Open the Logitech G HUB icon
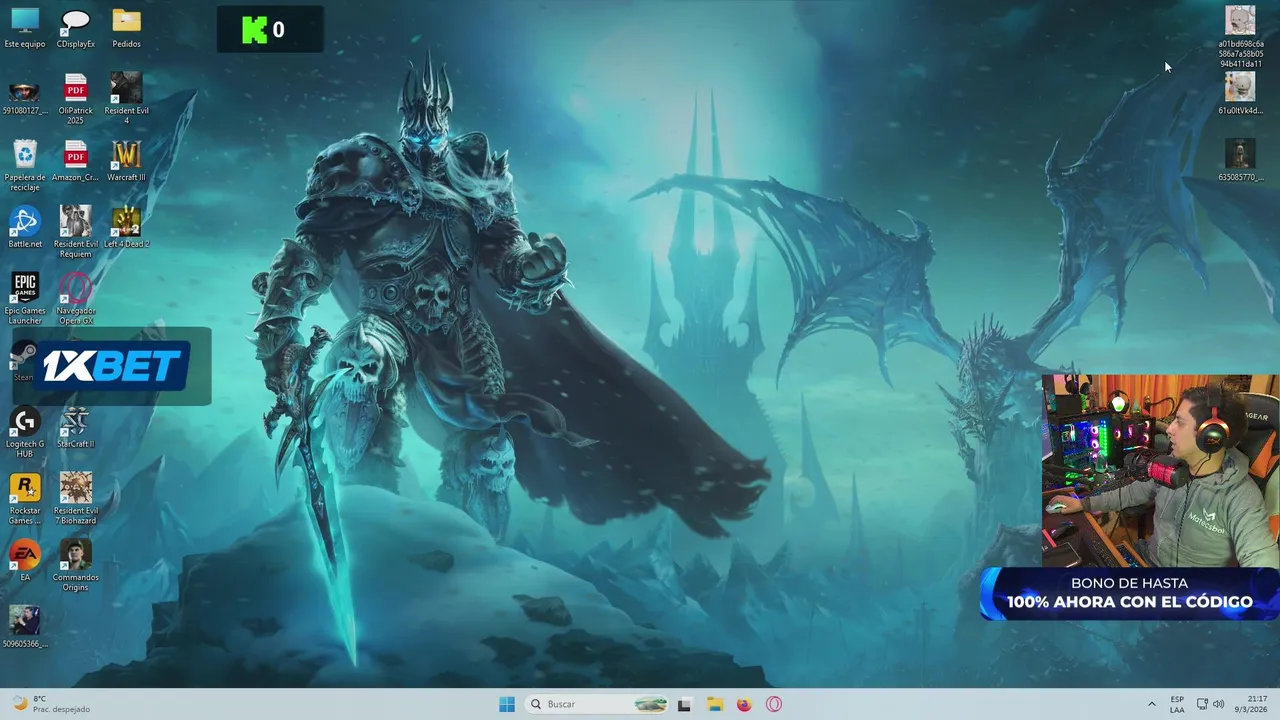 click(x=25, y=433)
